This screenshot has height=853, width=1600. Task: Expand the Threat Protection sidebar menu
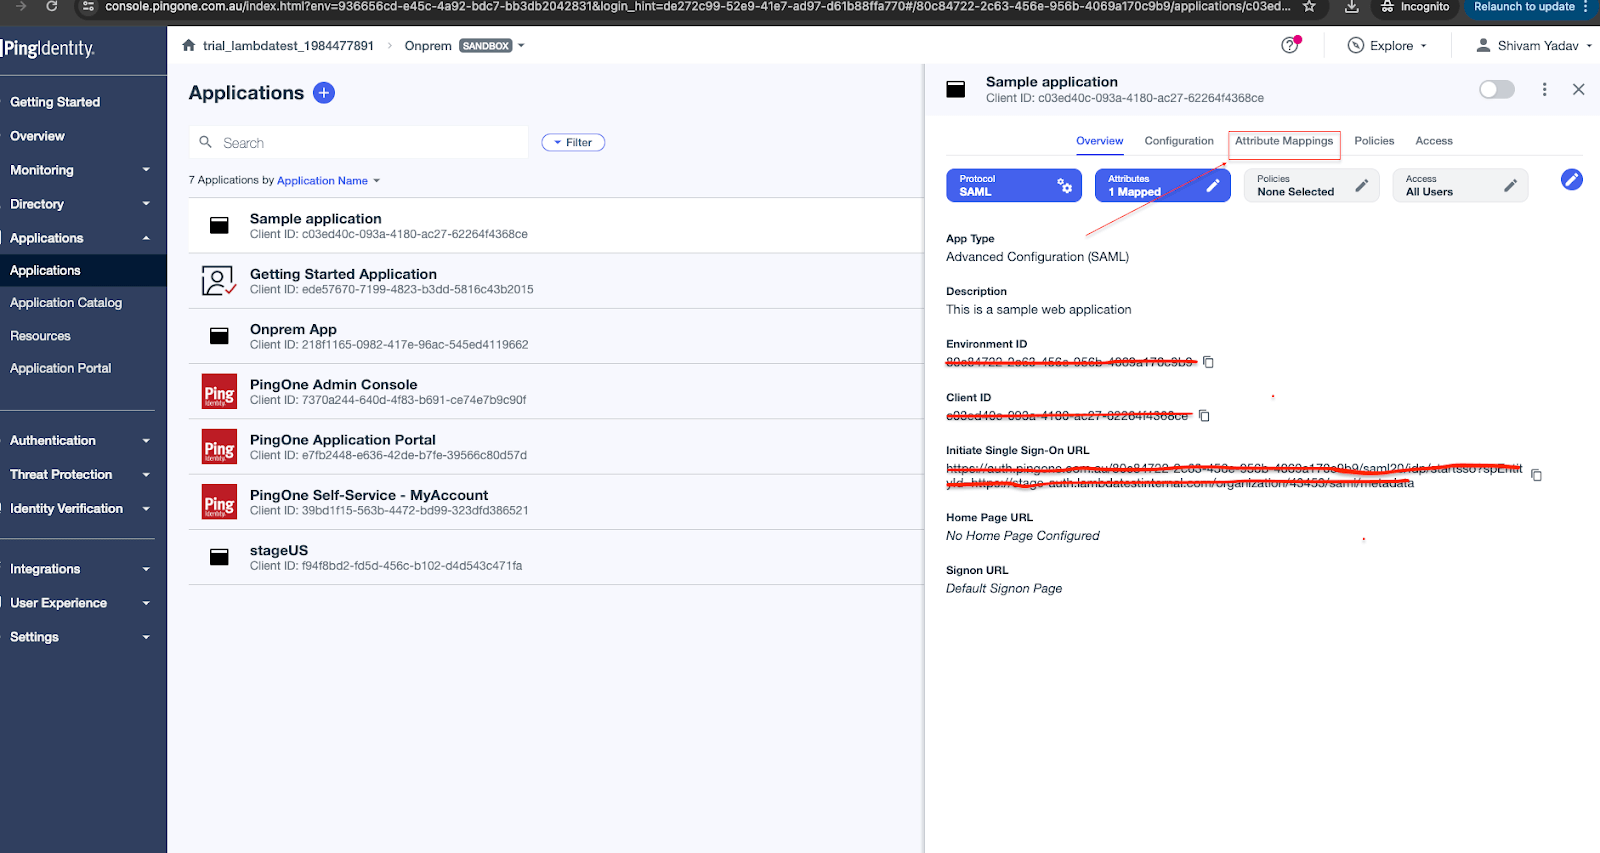(146, 475)
